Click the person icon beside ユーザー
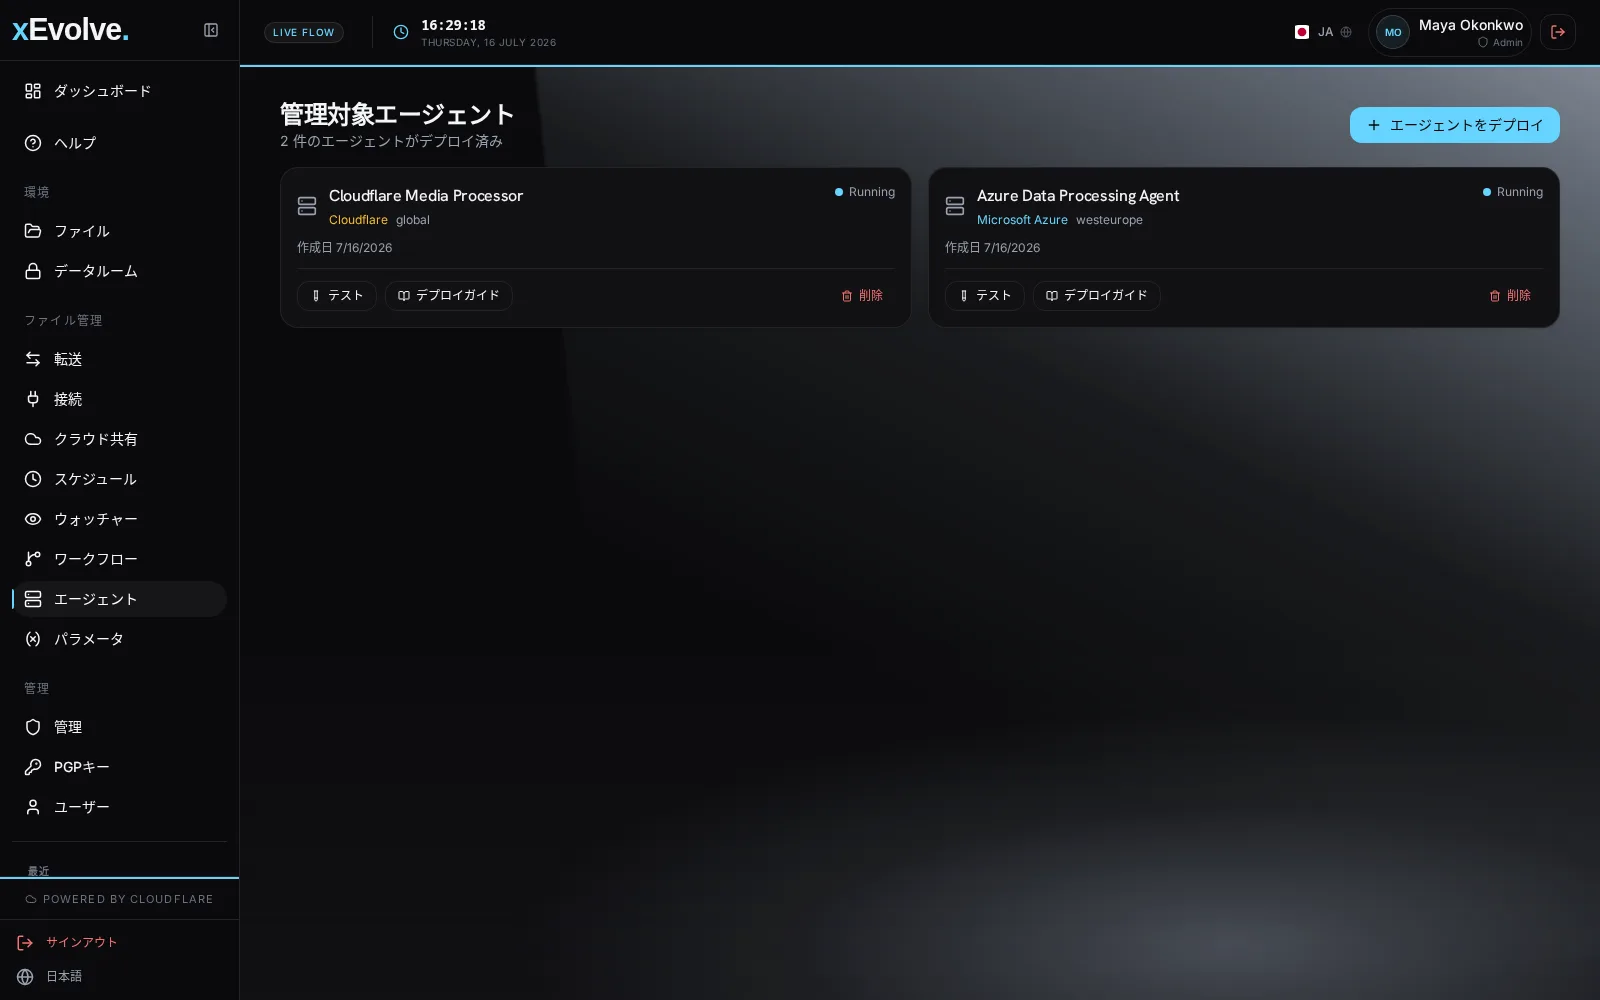1600x1000 pixels. 33,807
